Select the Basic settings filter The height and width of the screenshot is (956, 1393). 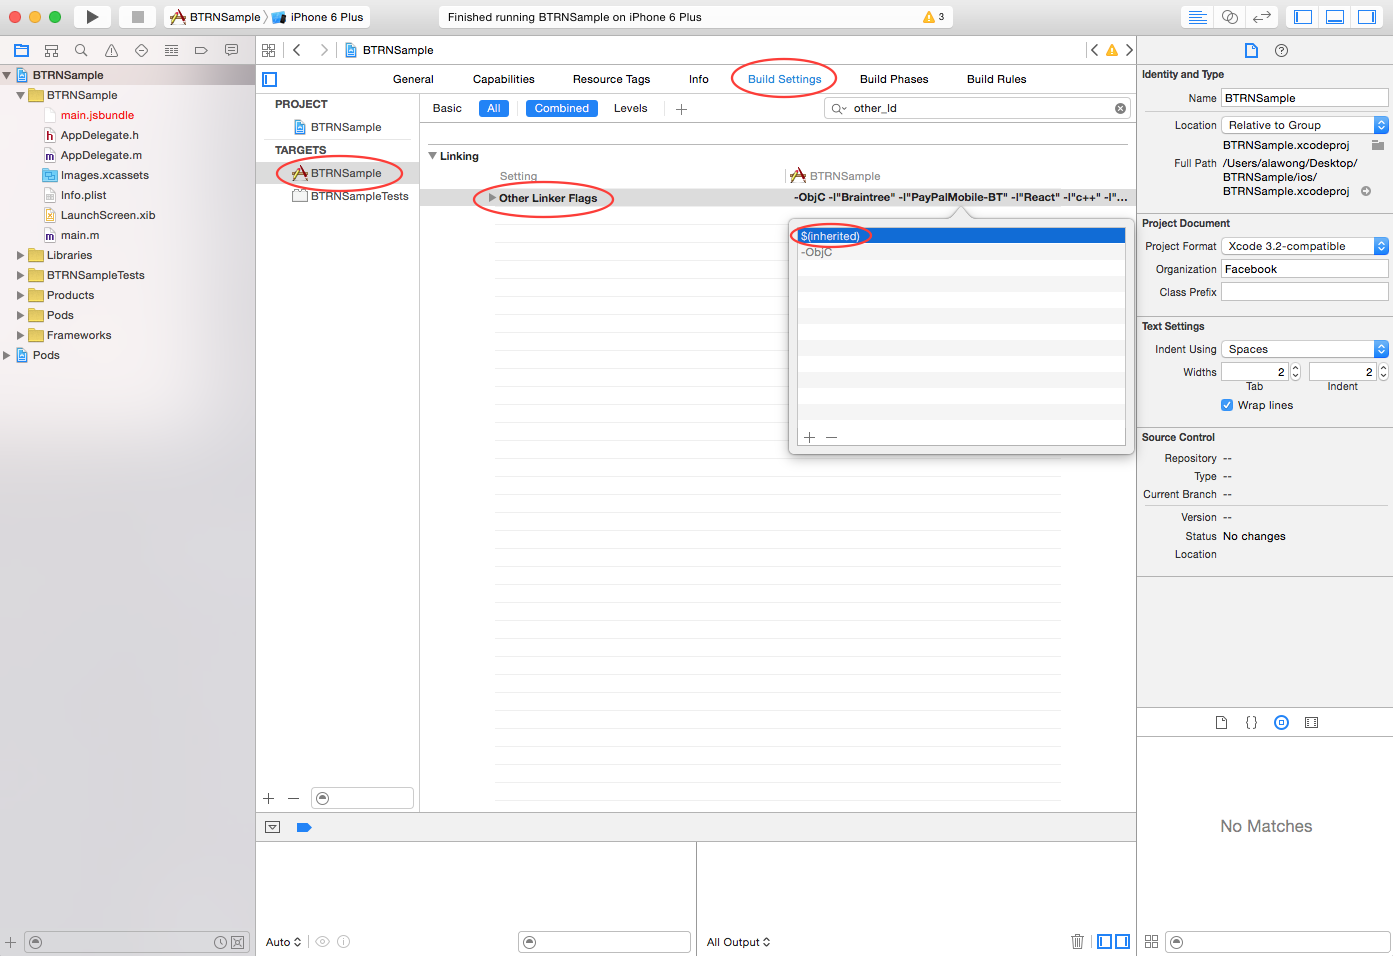[447, 108]
